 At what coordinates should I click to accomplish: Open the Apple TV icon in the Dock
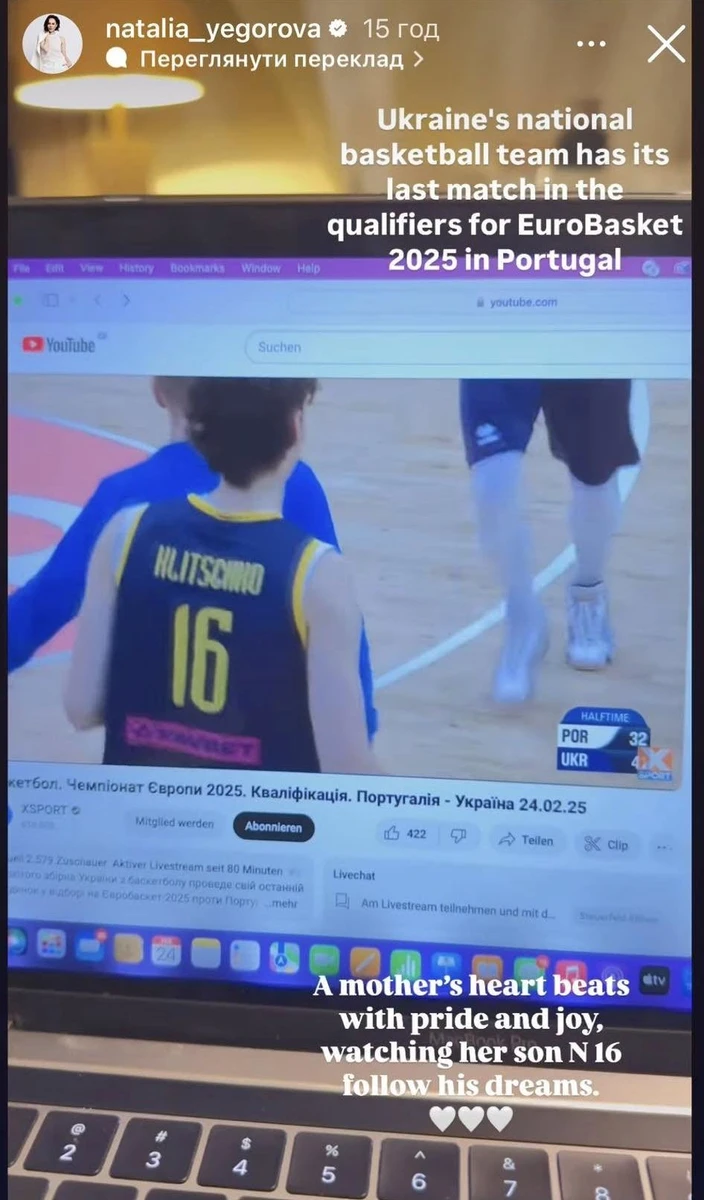654,981
